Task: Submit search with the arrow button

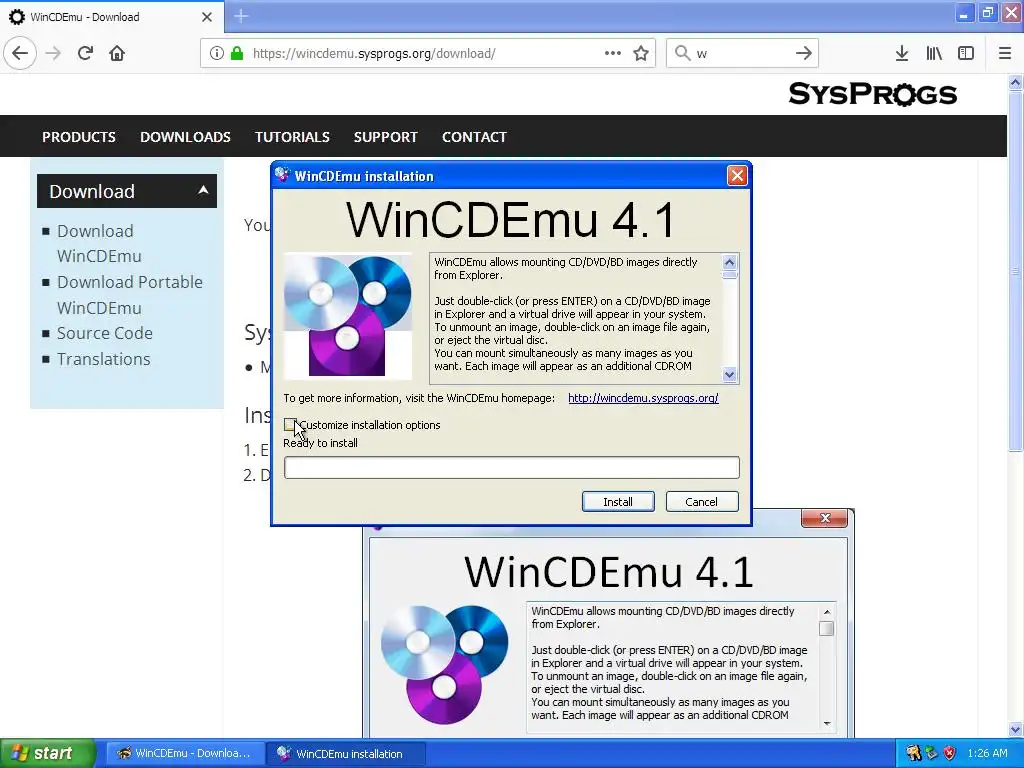Action: (x=804, y=53)
